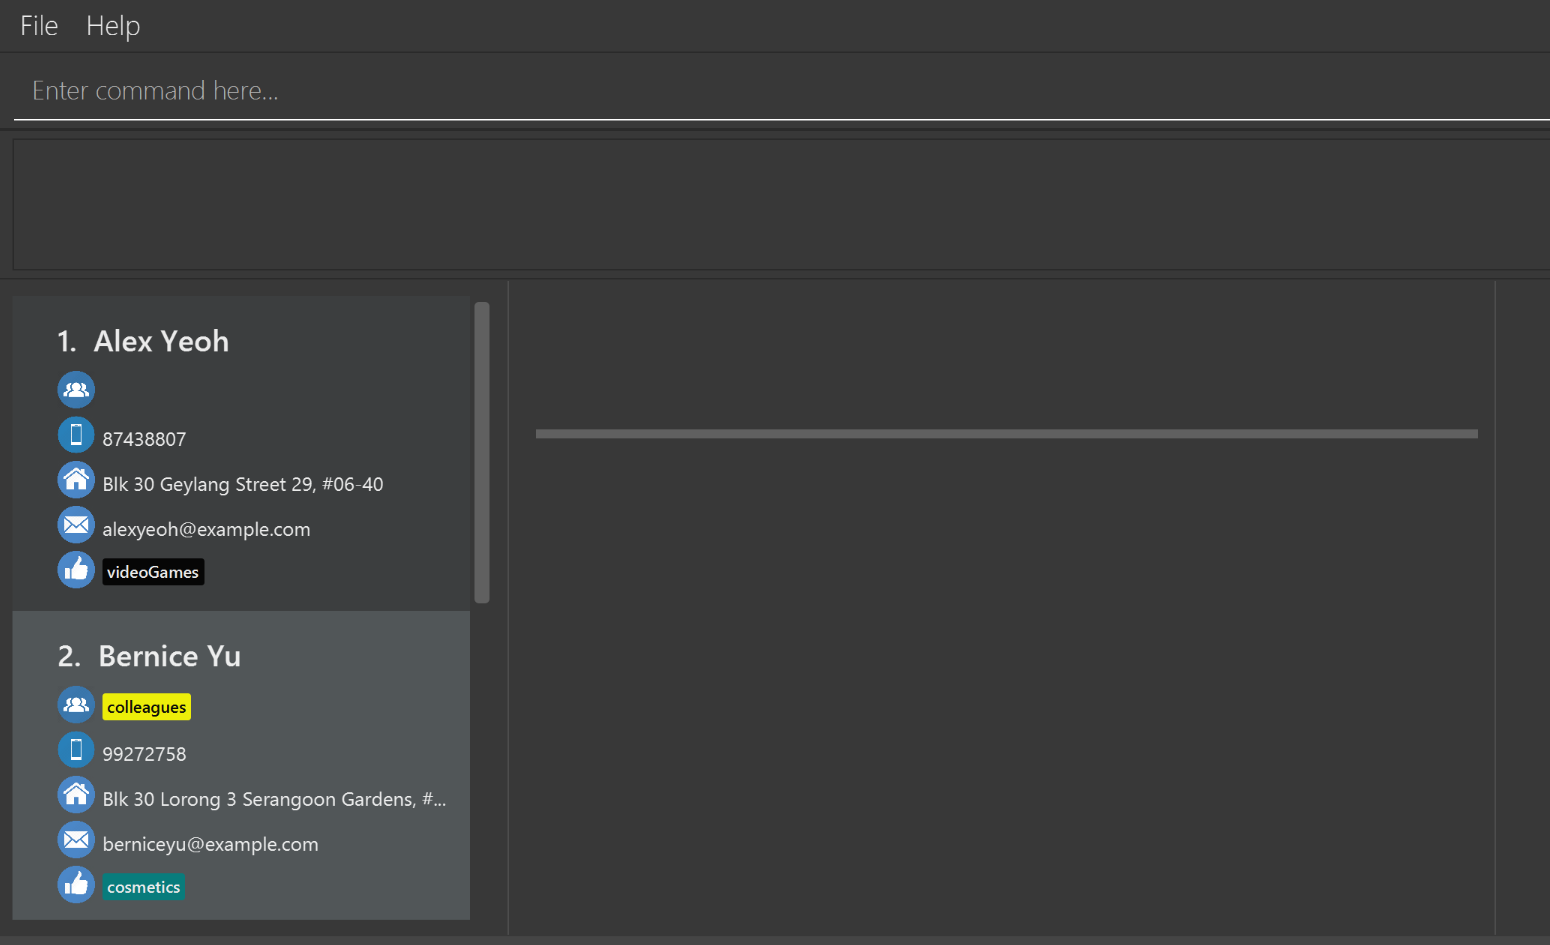The image size is (1550, 945).
Task: Click the contact list vertical scrollbar
Action: tap(482, 452)
